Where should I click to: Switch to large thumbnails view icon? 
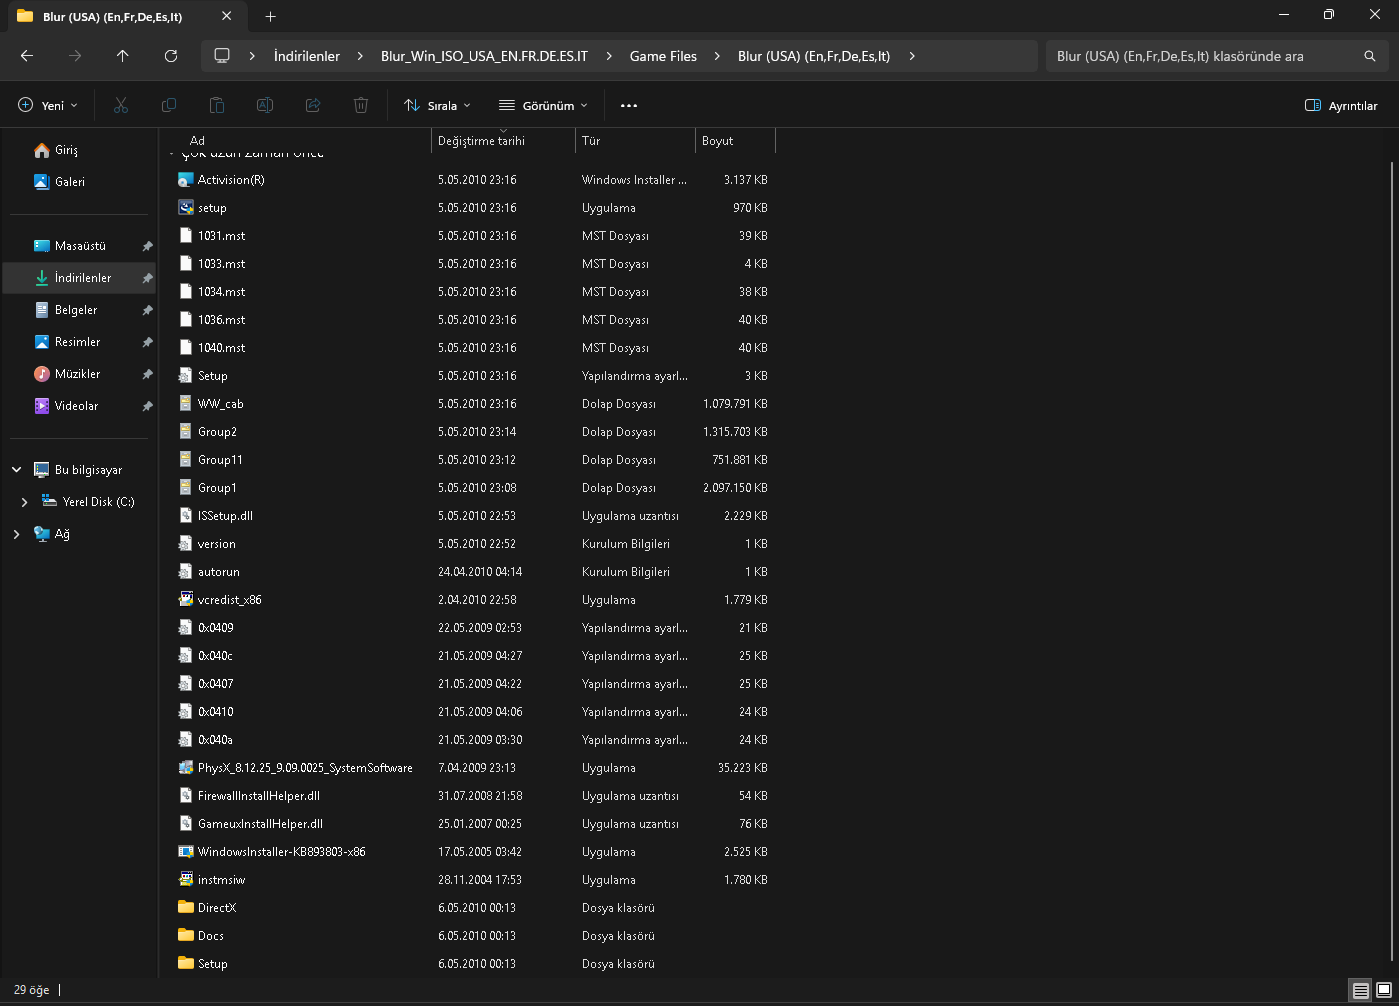coord(1384,990)
